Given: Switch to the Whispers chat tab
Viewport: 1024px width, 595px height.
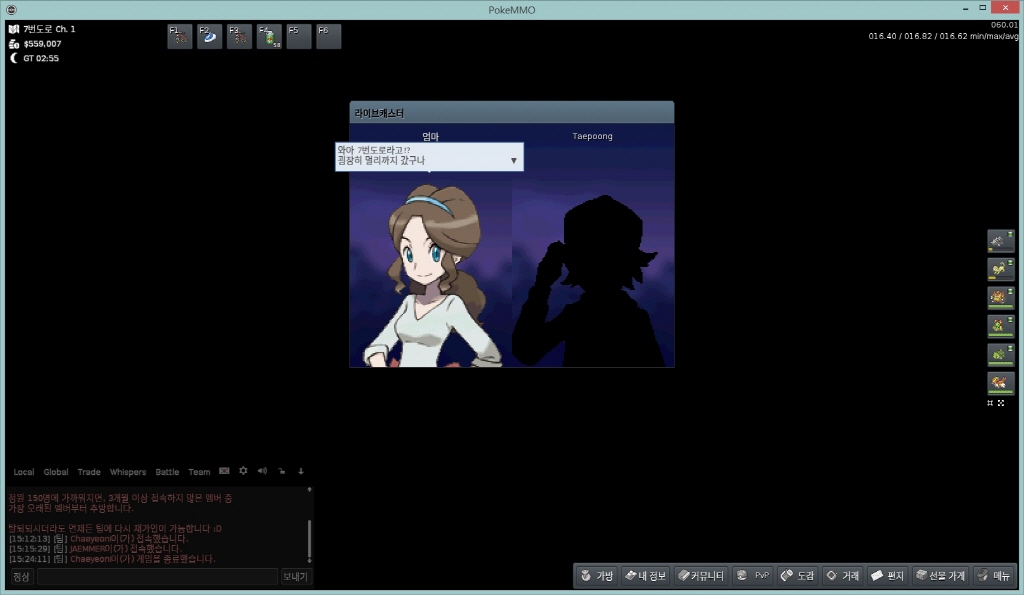Looking at the screenshot, I should point(127,472).
